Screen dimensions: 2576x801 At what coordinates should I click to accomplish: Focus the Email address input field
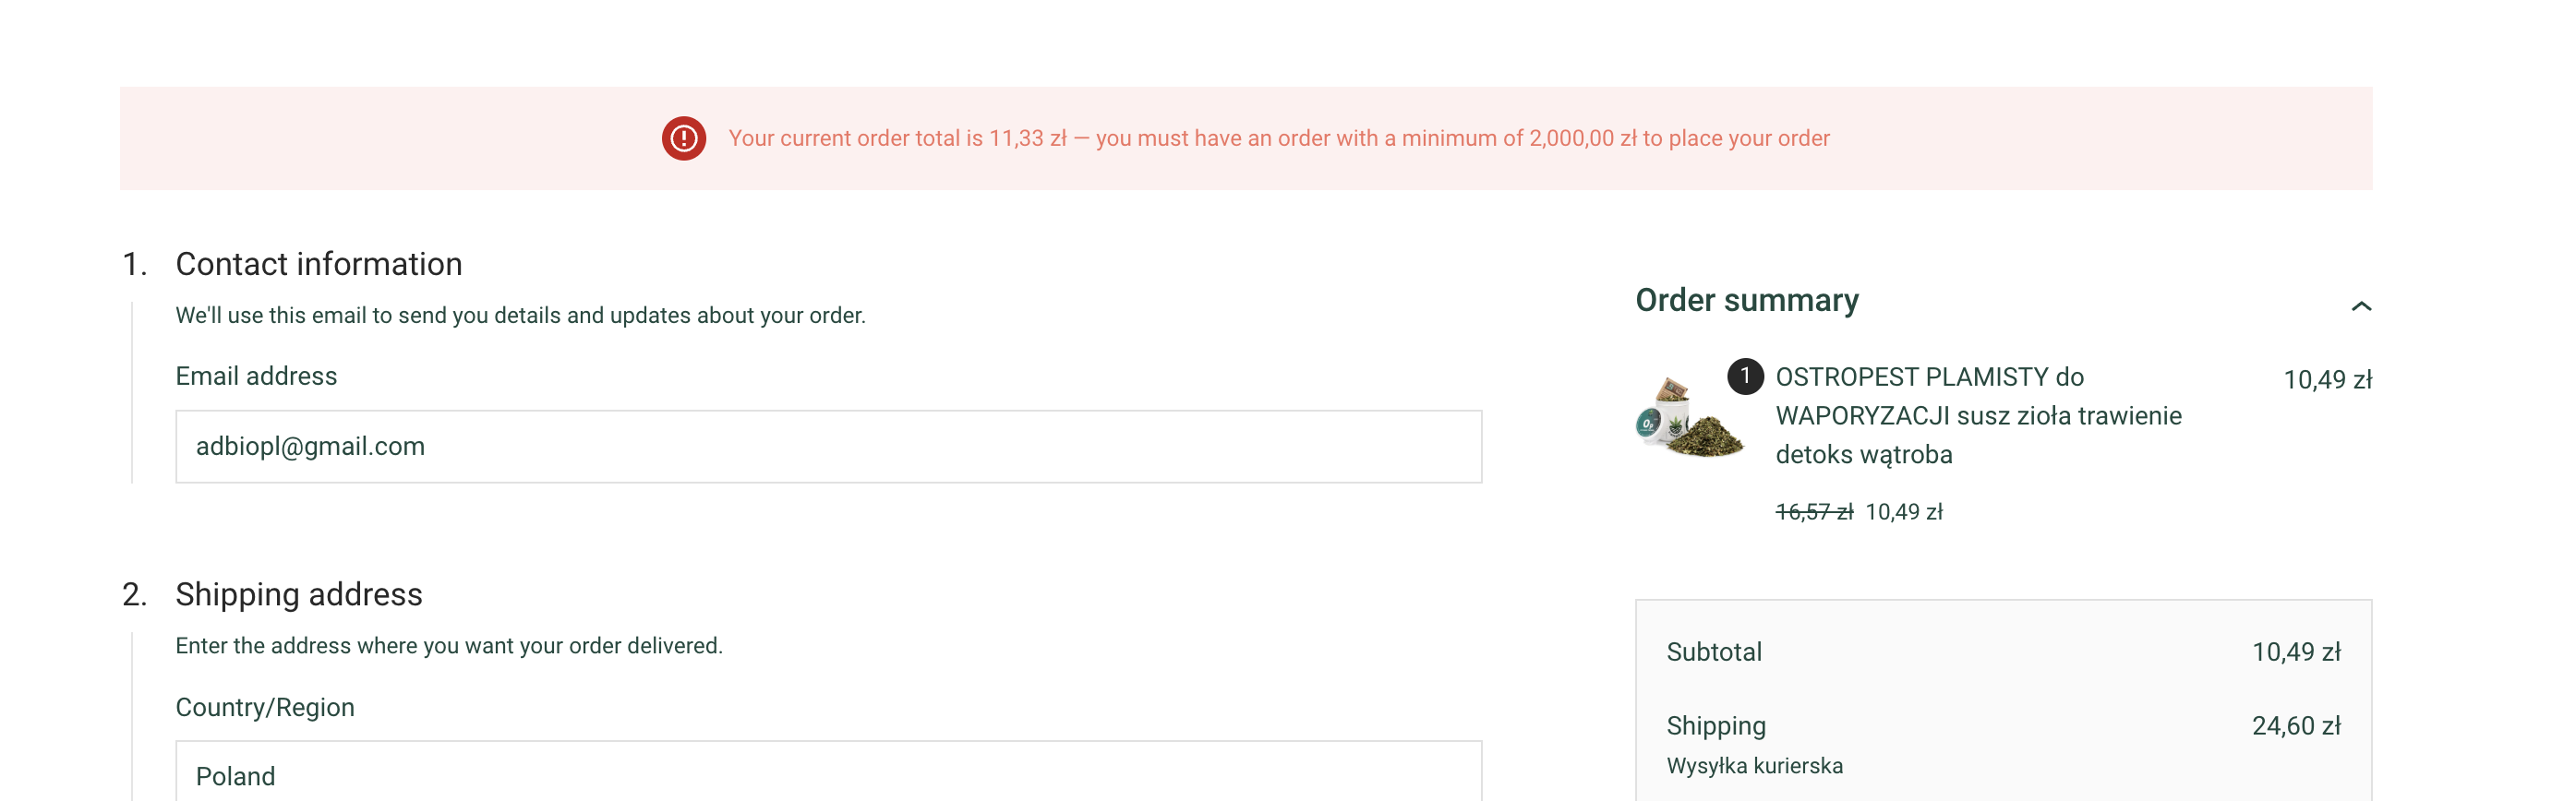pyautogui.click(x=828, y=446)
